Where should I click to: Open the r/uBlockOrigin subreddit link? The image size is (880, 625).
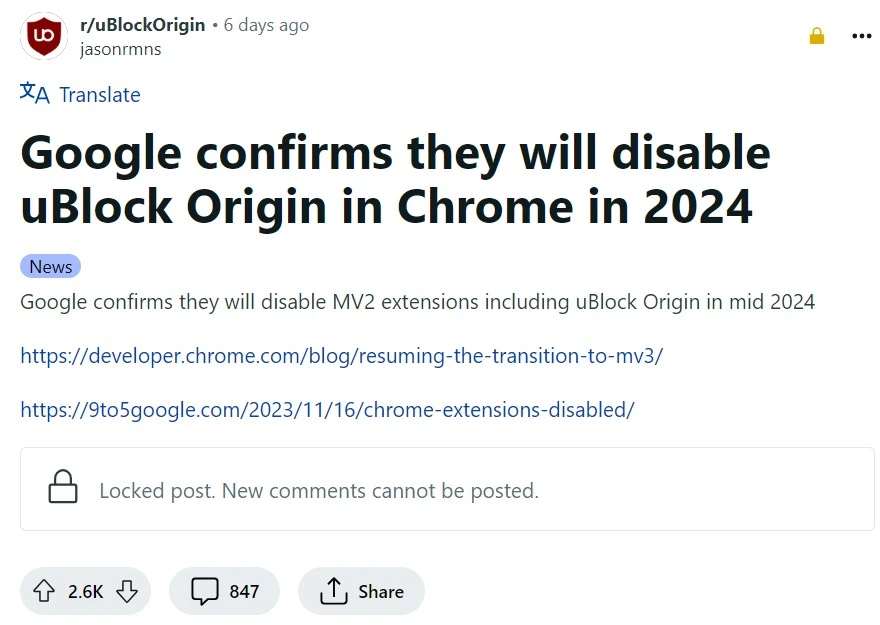click(x=142, y=25)
